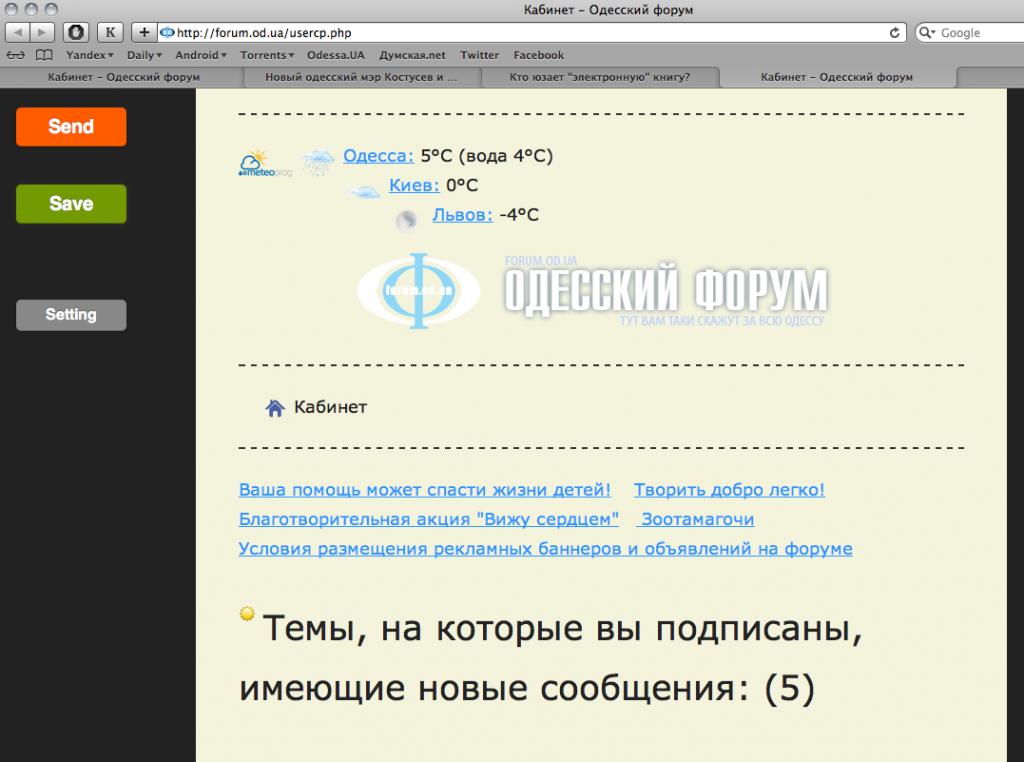
Task: Open Reading List glasses icon
Action: tap(17, 55)
